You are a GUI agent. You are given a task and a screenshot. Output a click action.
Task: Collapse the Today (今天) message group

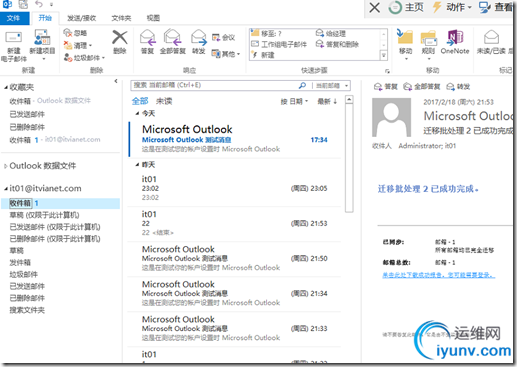pyautogui.click(x=137, y=114)
